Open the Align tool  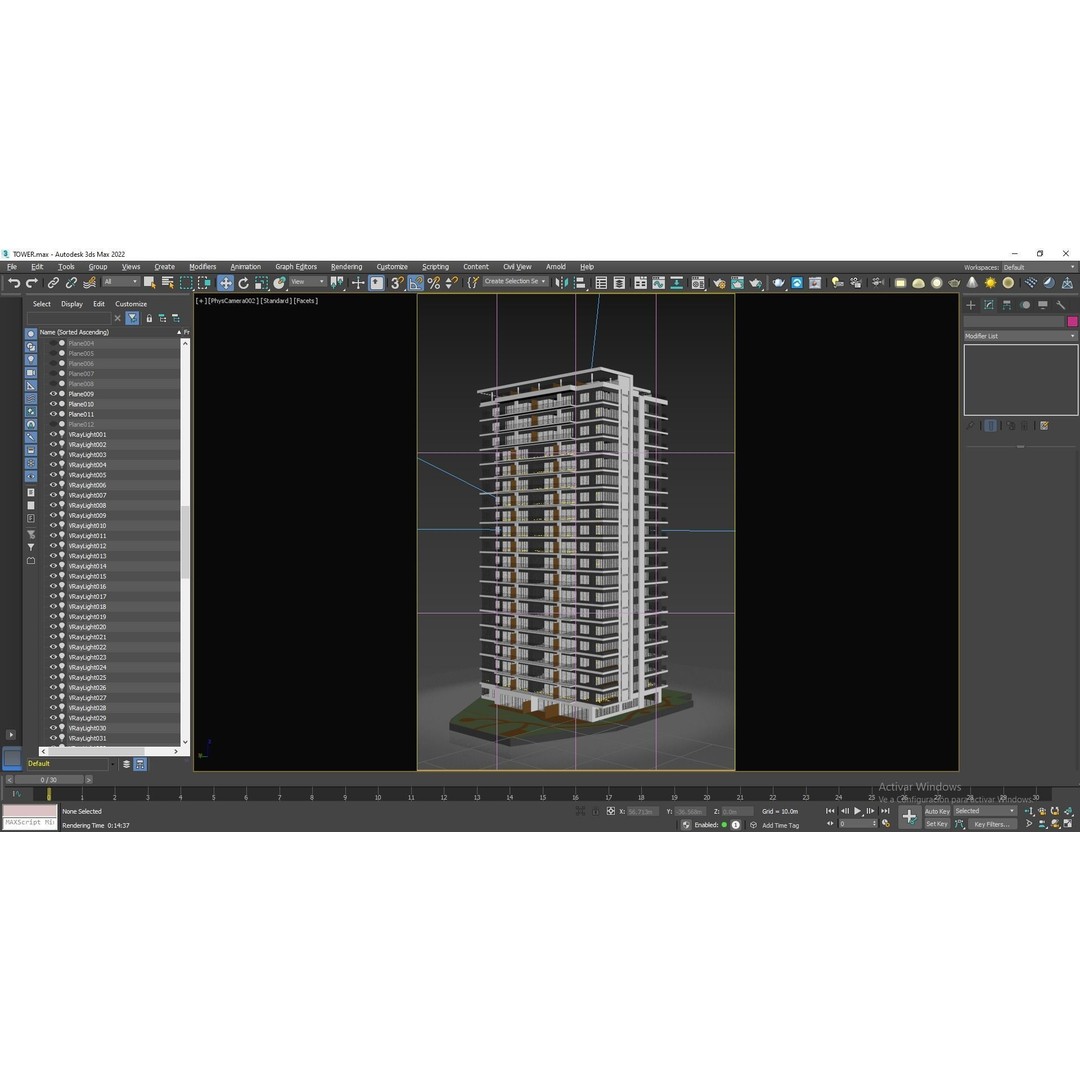click(580, 283)
